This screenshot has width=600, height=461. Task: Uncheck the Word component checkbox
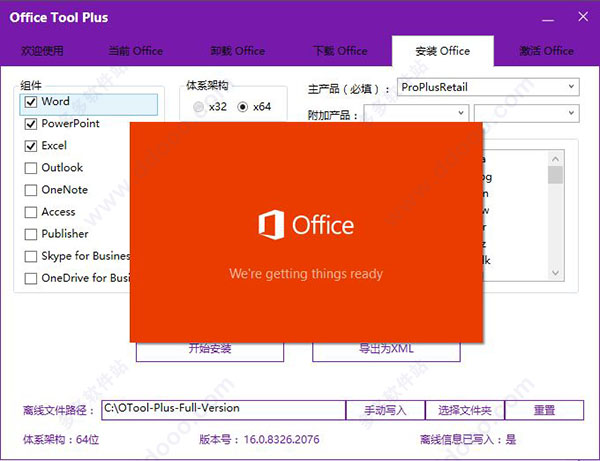(x=31, y=102)
